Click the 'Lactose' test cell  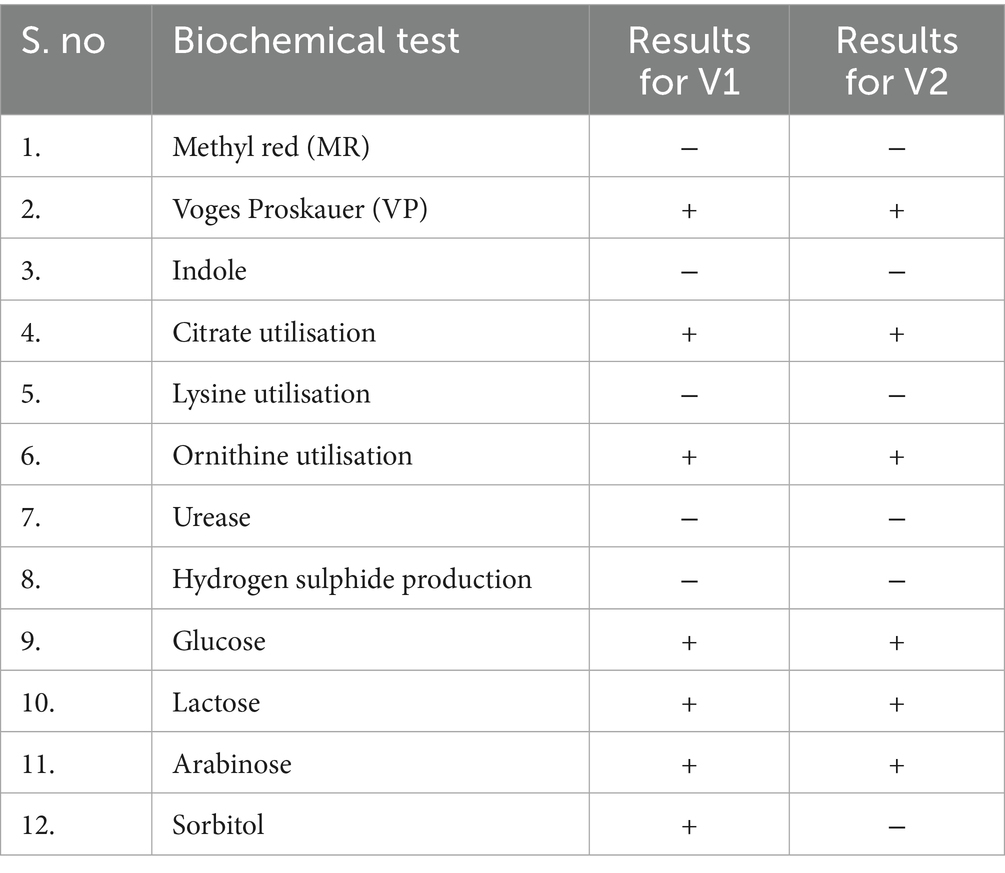(x=216, y=702)
